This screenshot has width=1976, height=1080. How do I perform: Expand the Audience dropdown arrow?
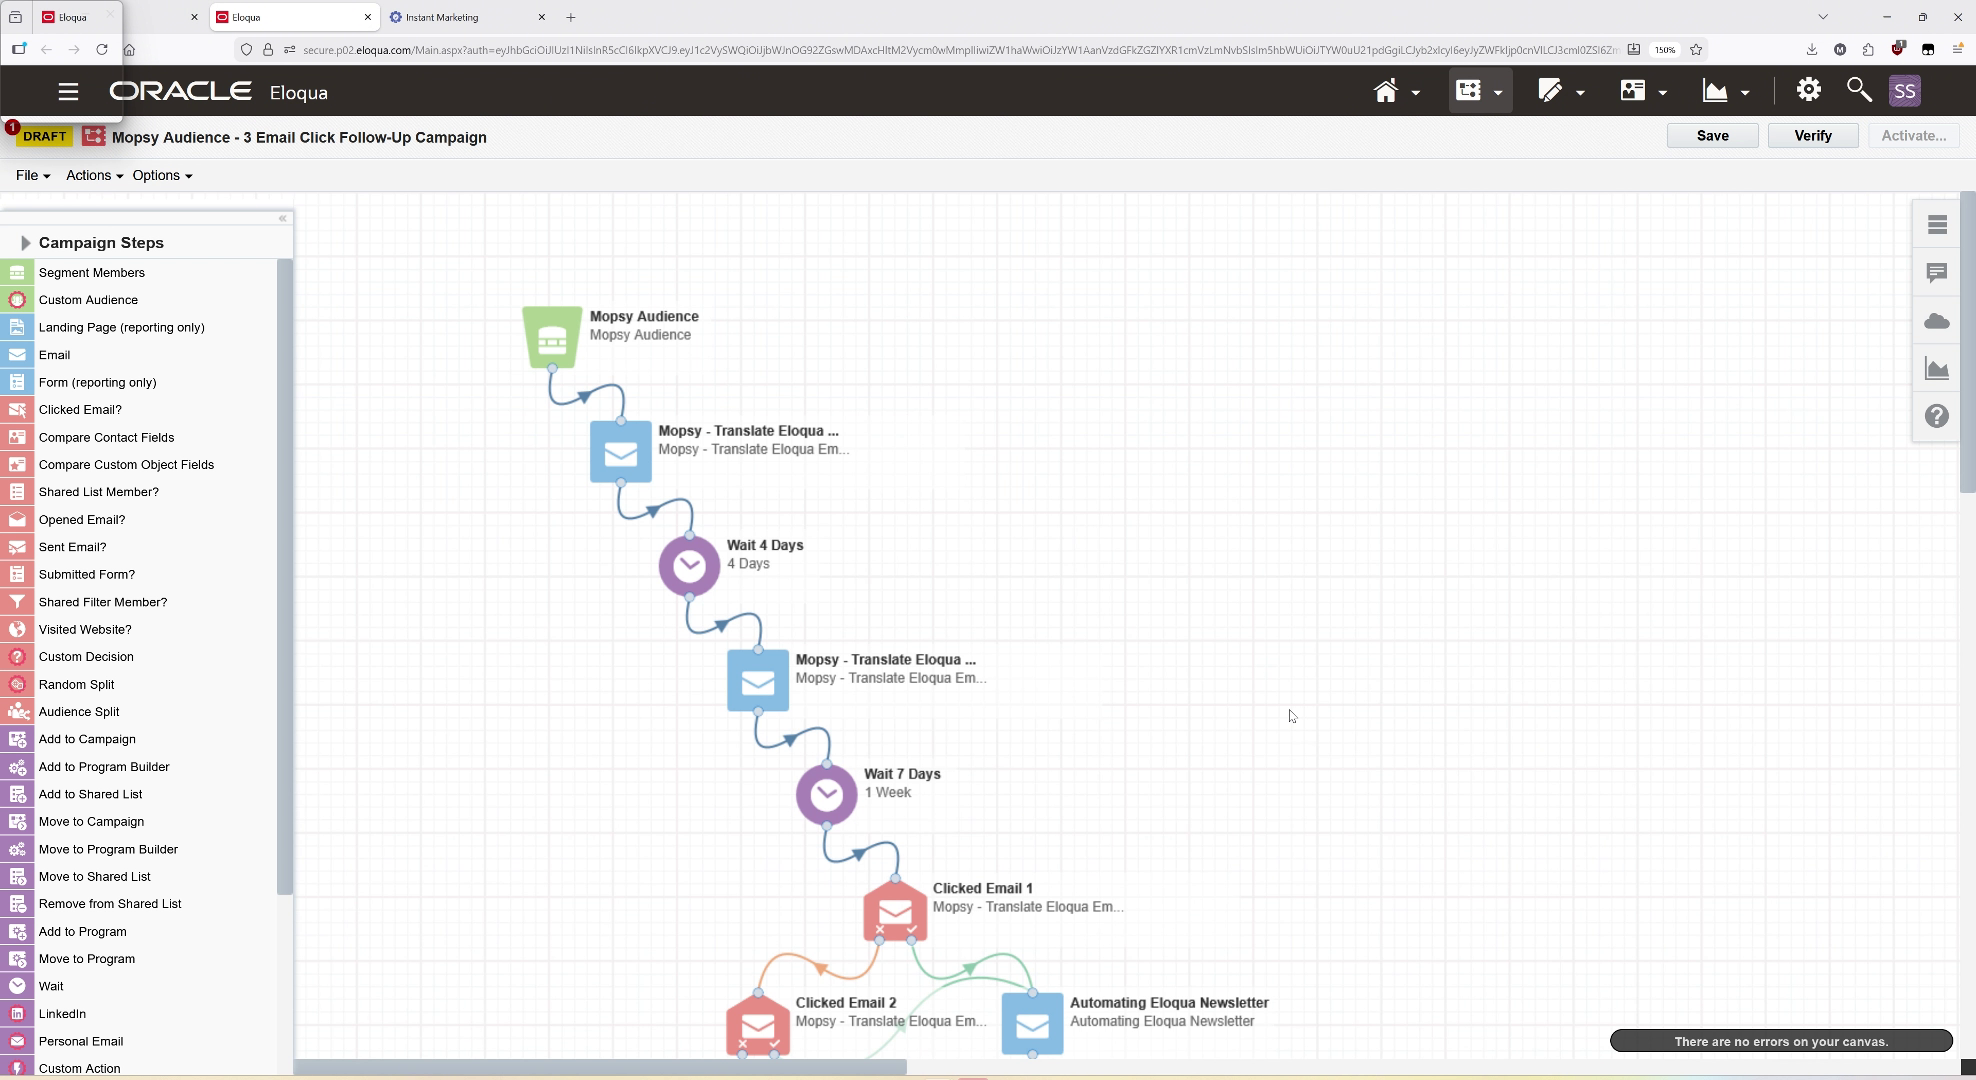click(x=1663, y=93)
